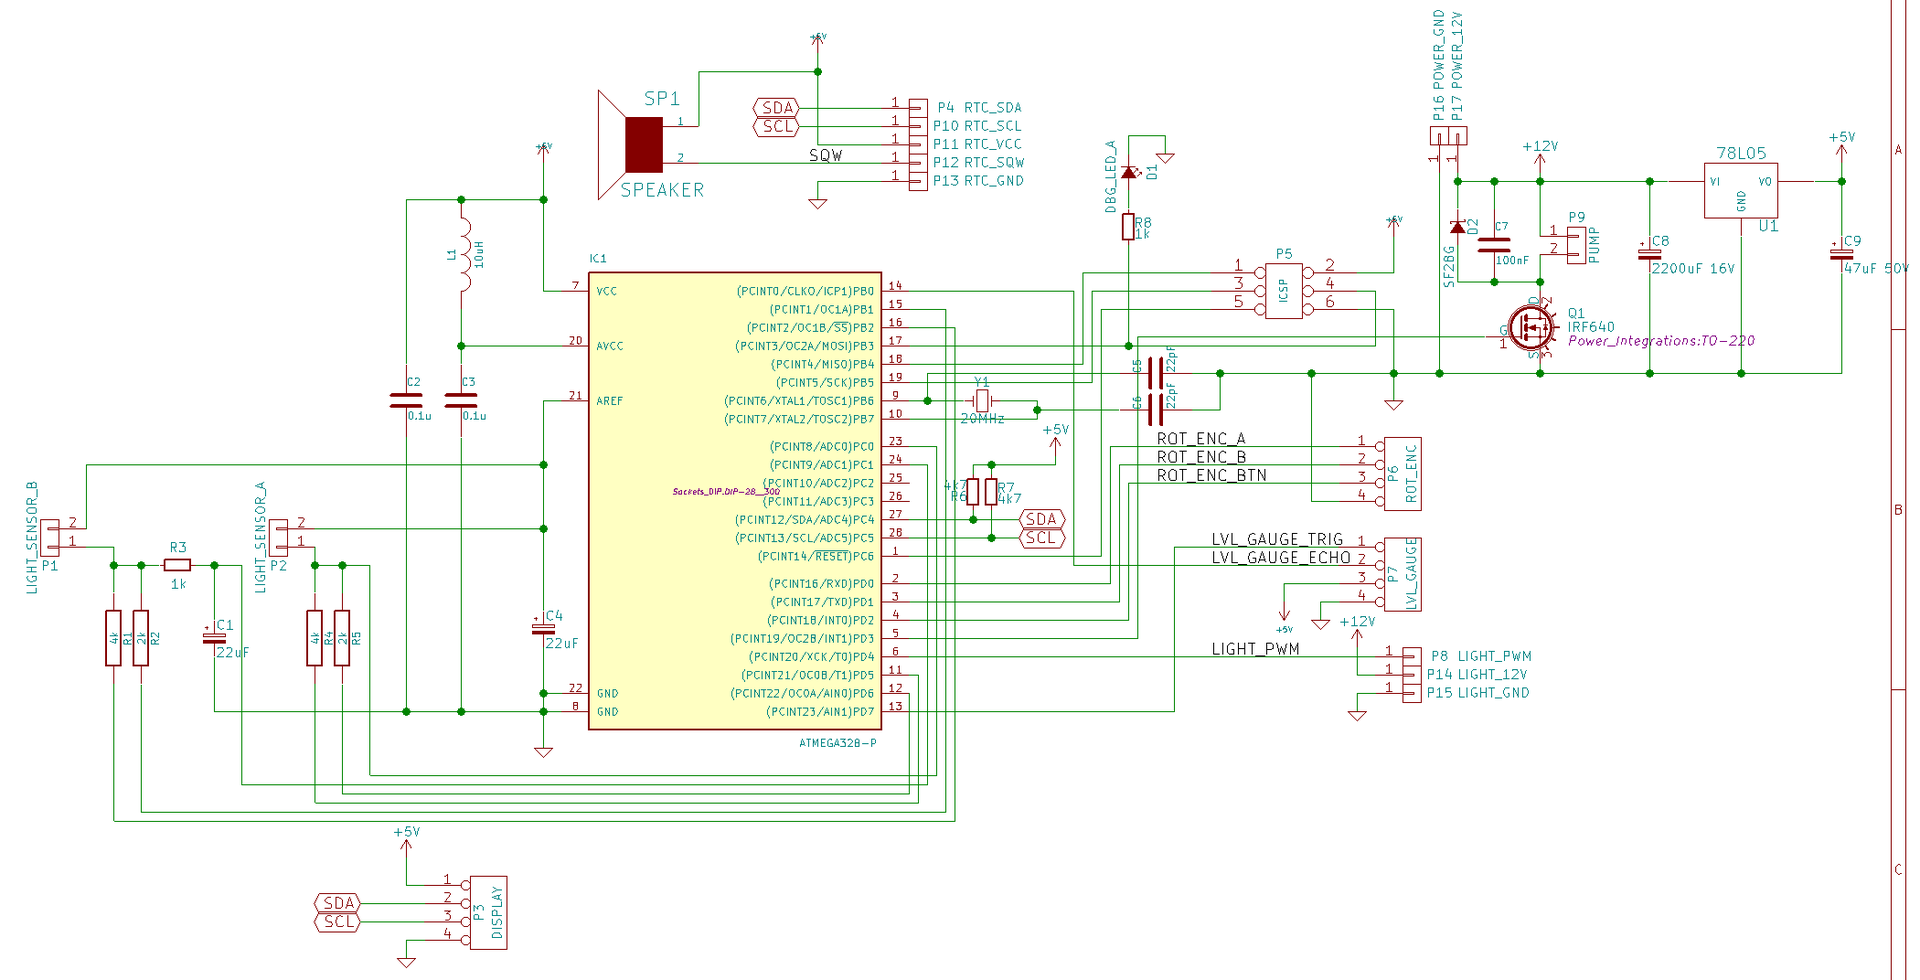
Task: Click the R1 4k resistor body
Action: click(x=114, y=638)
